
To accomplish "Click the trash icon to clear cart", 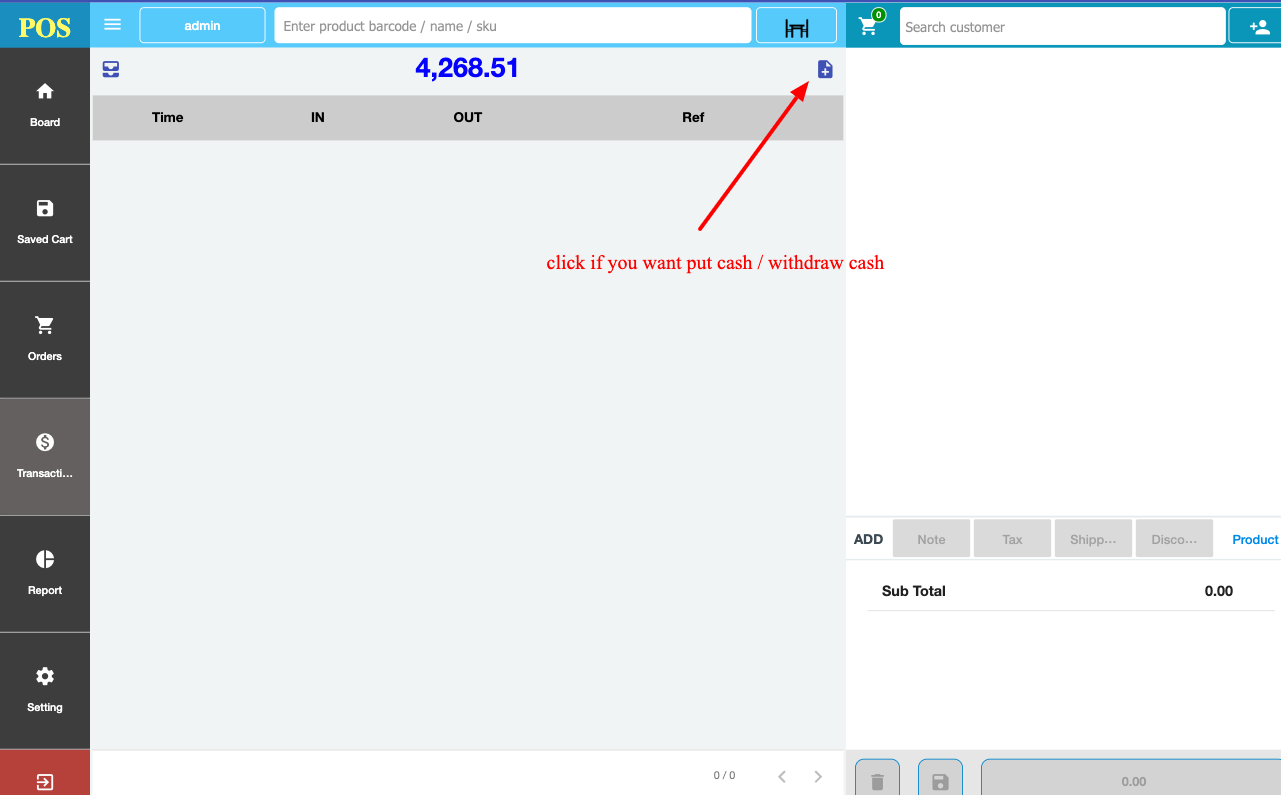I will [x=877, y=780].
